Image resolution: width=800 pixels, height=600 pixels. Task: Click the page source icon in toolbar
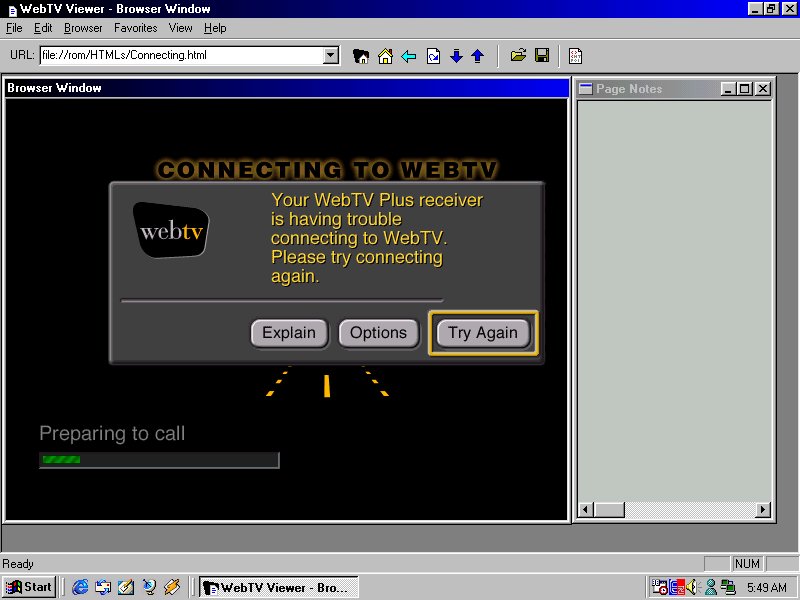(x=576, y=56)
